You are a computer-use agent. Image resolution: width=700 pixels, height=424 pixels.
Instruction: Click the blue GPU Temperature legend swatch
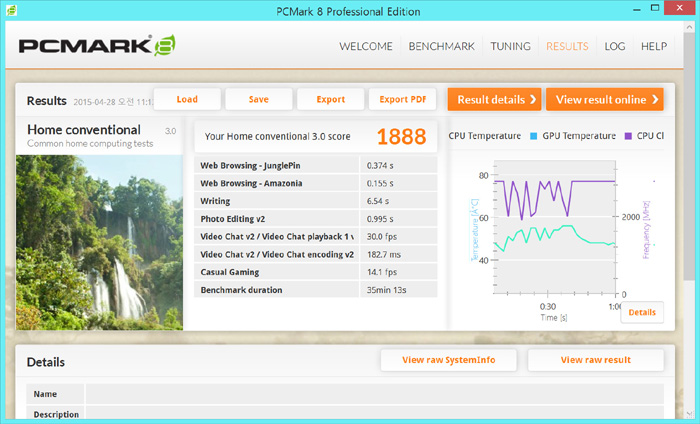tap(533, 136)
